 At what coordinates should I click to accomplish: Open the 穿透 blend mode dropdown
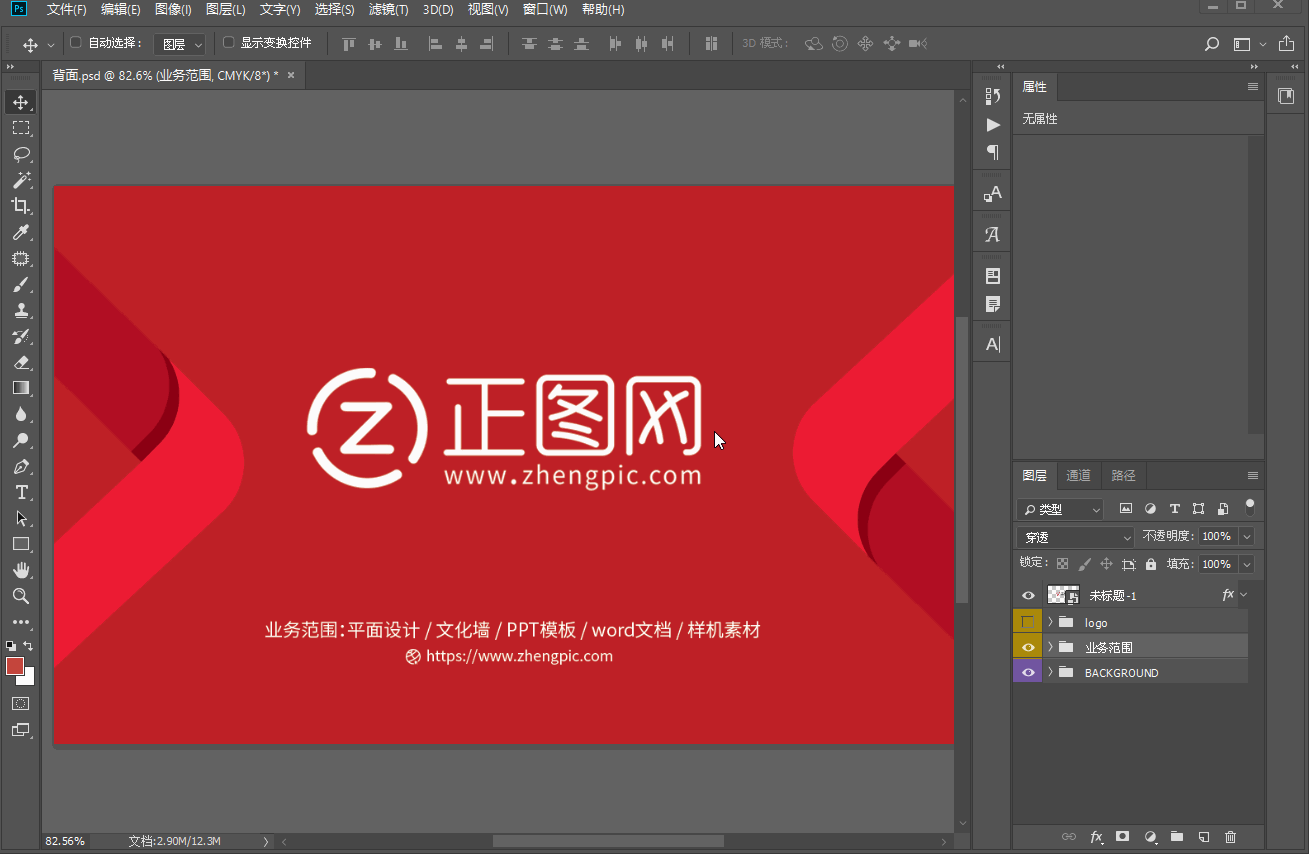[1076, 537]
